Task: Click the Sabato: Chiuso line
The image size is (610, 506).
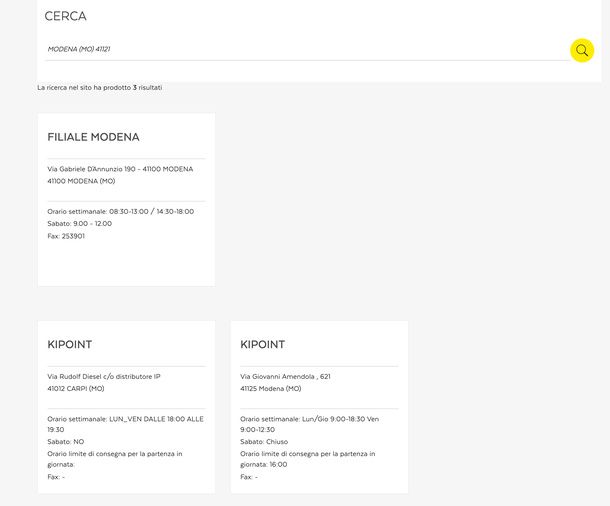Action: tap(264, 442)
